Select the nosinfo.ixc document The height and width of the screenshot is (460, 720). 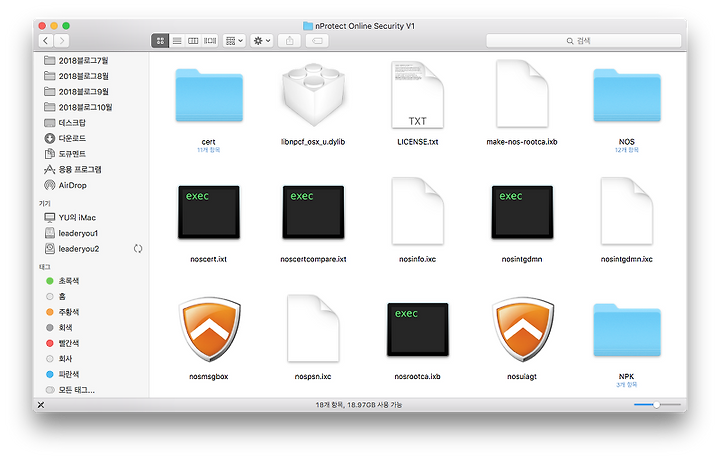(x=417, y=211)
